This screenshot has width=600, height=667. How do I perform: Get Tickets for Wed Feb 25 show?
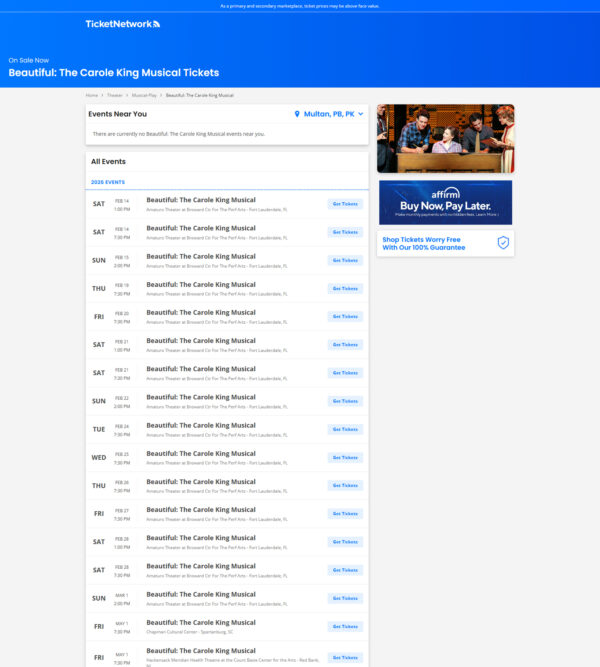click(x=345, y=457)
